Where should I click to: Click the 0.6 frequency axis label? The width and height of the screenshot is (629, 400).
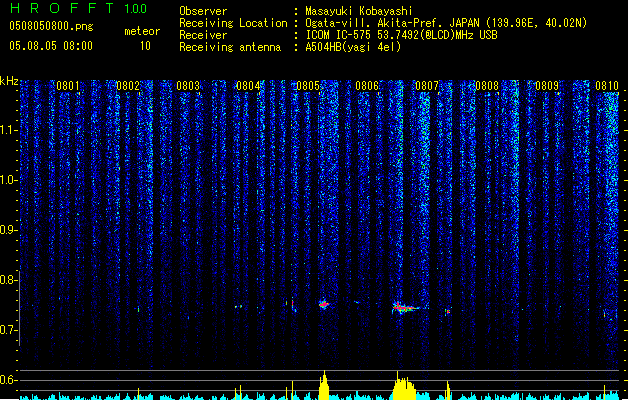8,380
